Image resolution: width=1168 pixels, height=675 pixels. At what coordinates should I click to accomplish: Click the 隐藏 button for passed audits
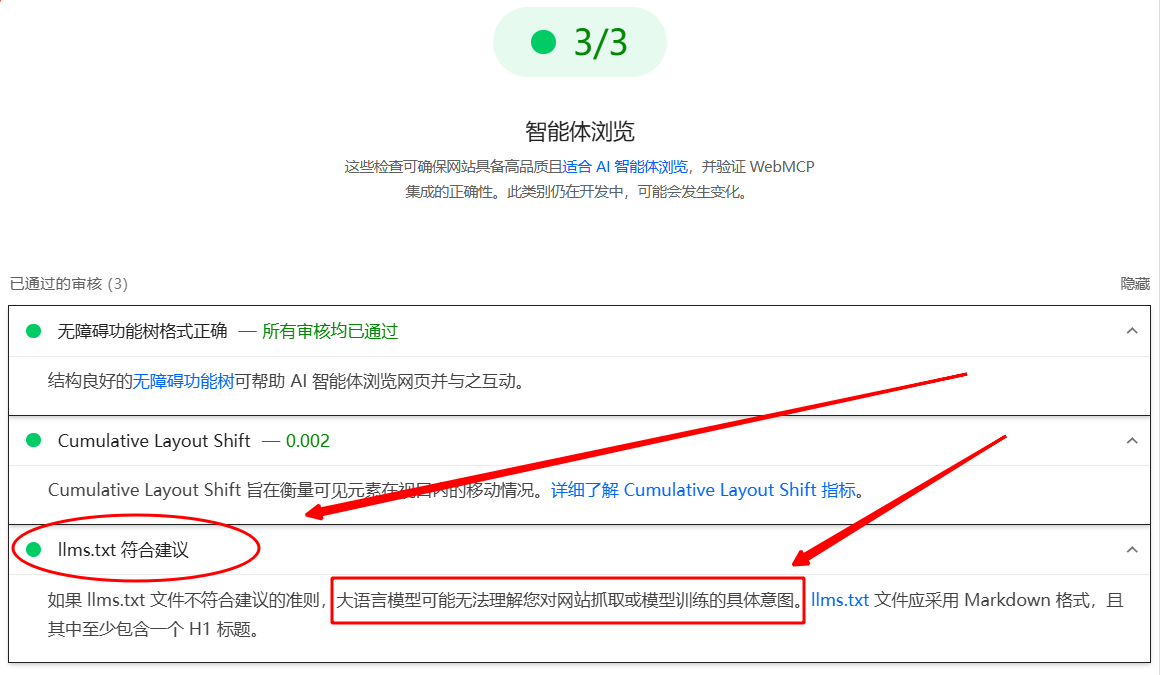[x=1135, y=284]
